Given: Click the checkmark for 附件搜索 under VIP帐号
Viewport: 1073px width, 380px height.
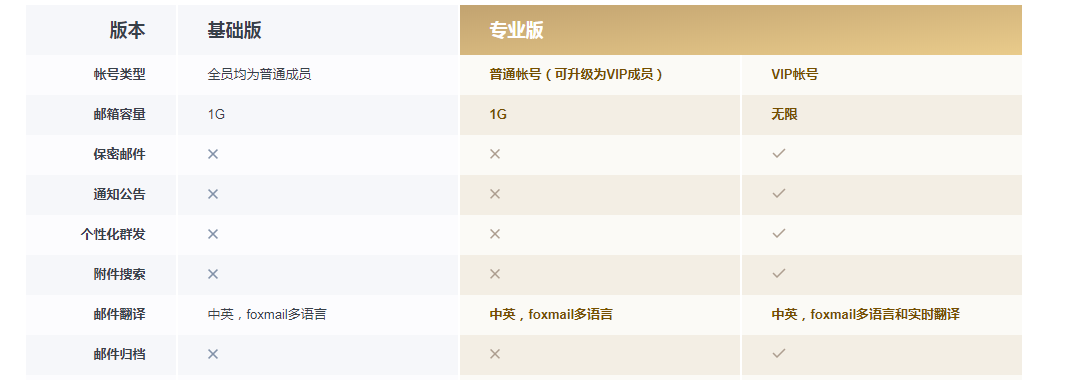Looking at the screenshot, I should coord(778,273).
